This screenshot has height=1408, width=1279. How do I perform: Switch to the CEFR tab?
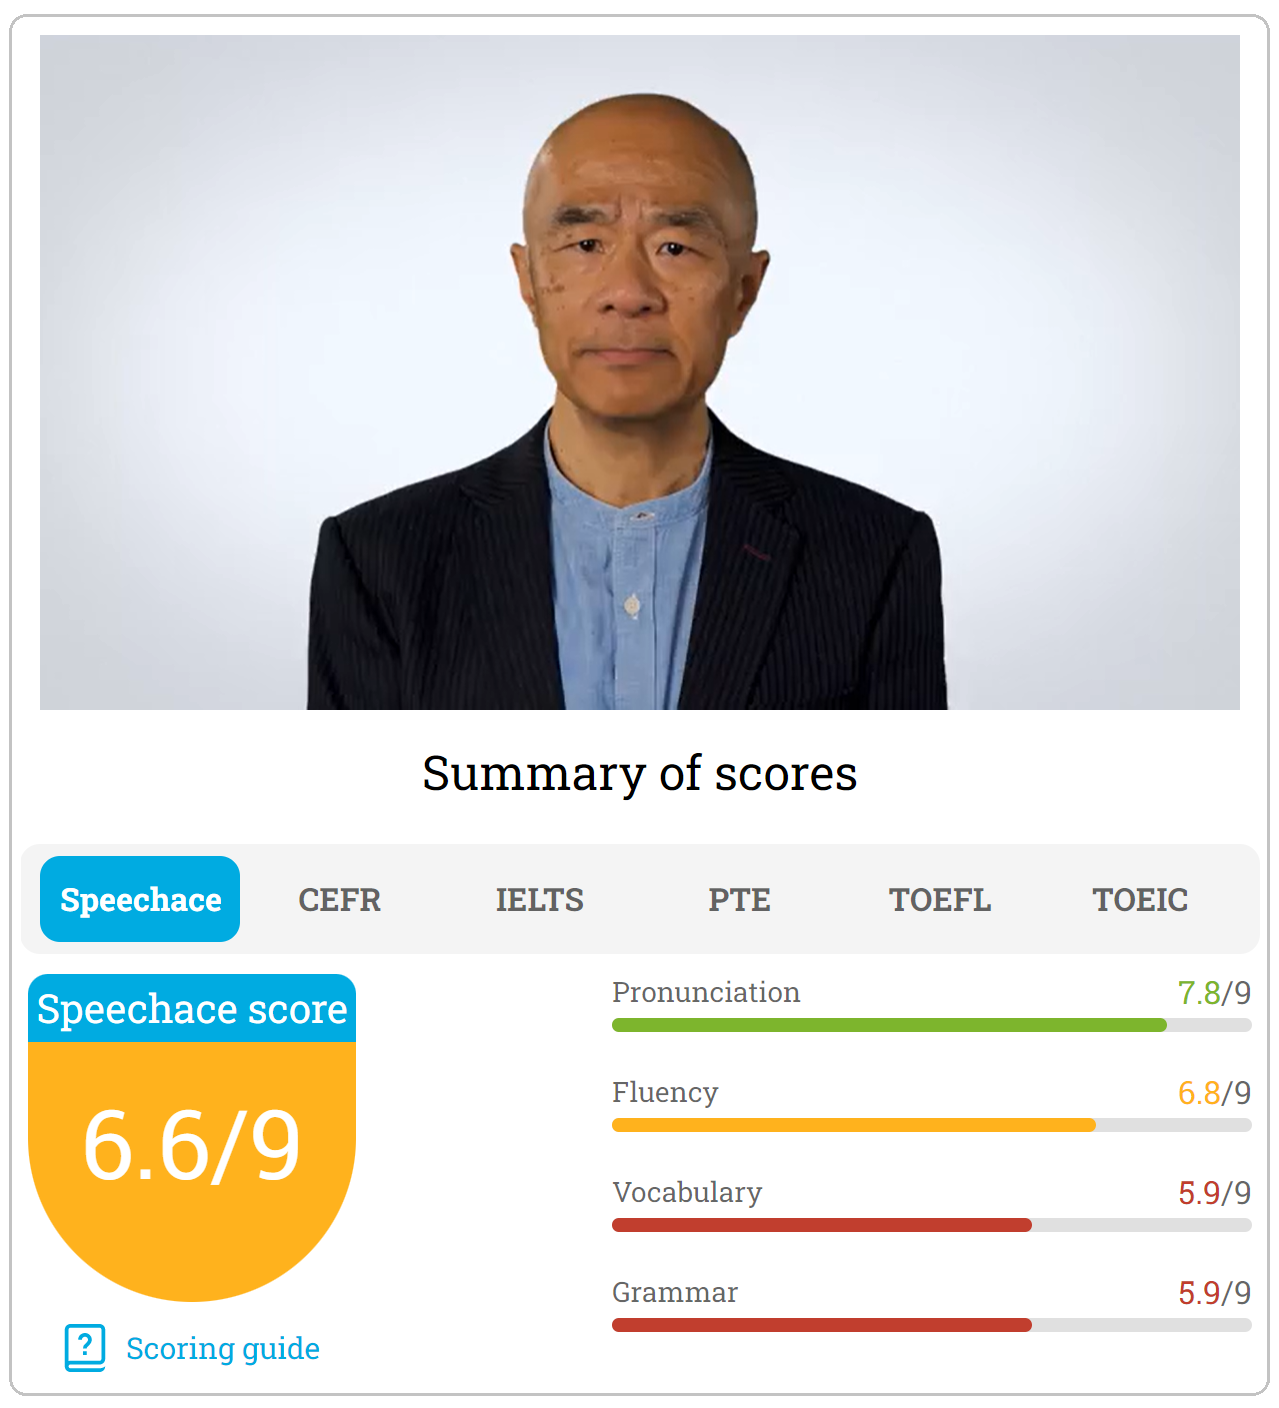click(x=339, y=899)
